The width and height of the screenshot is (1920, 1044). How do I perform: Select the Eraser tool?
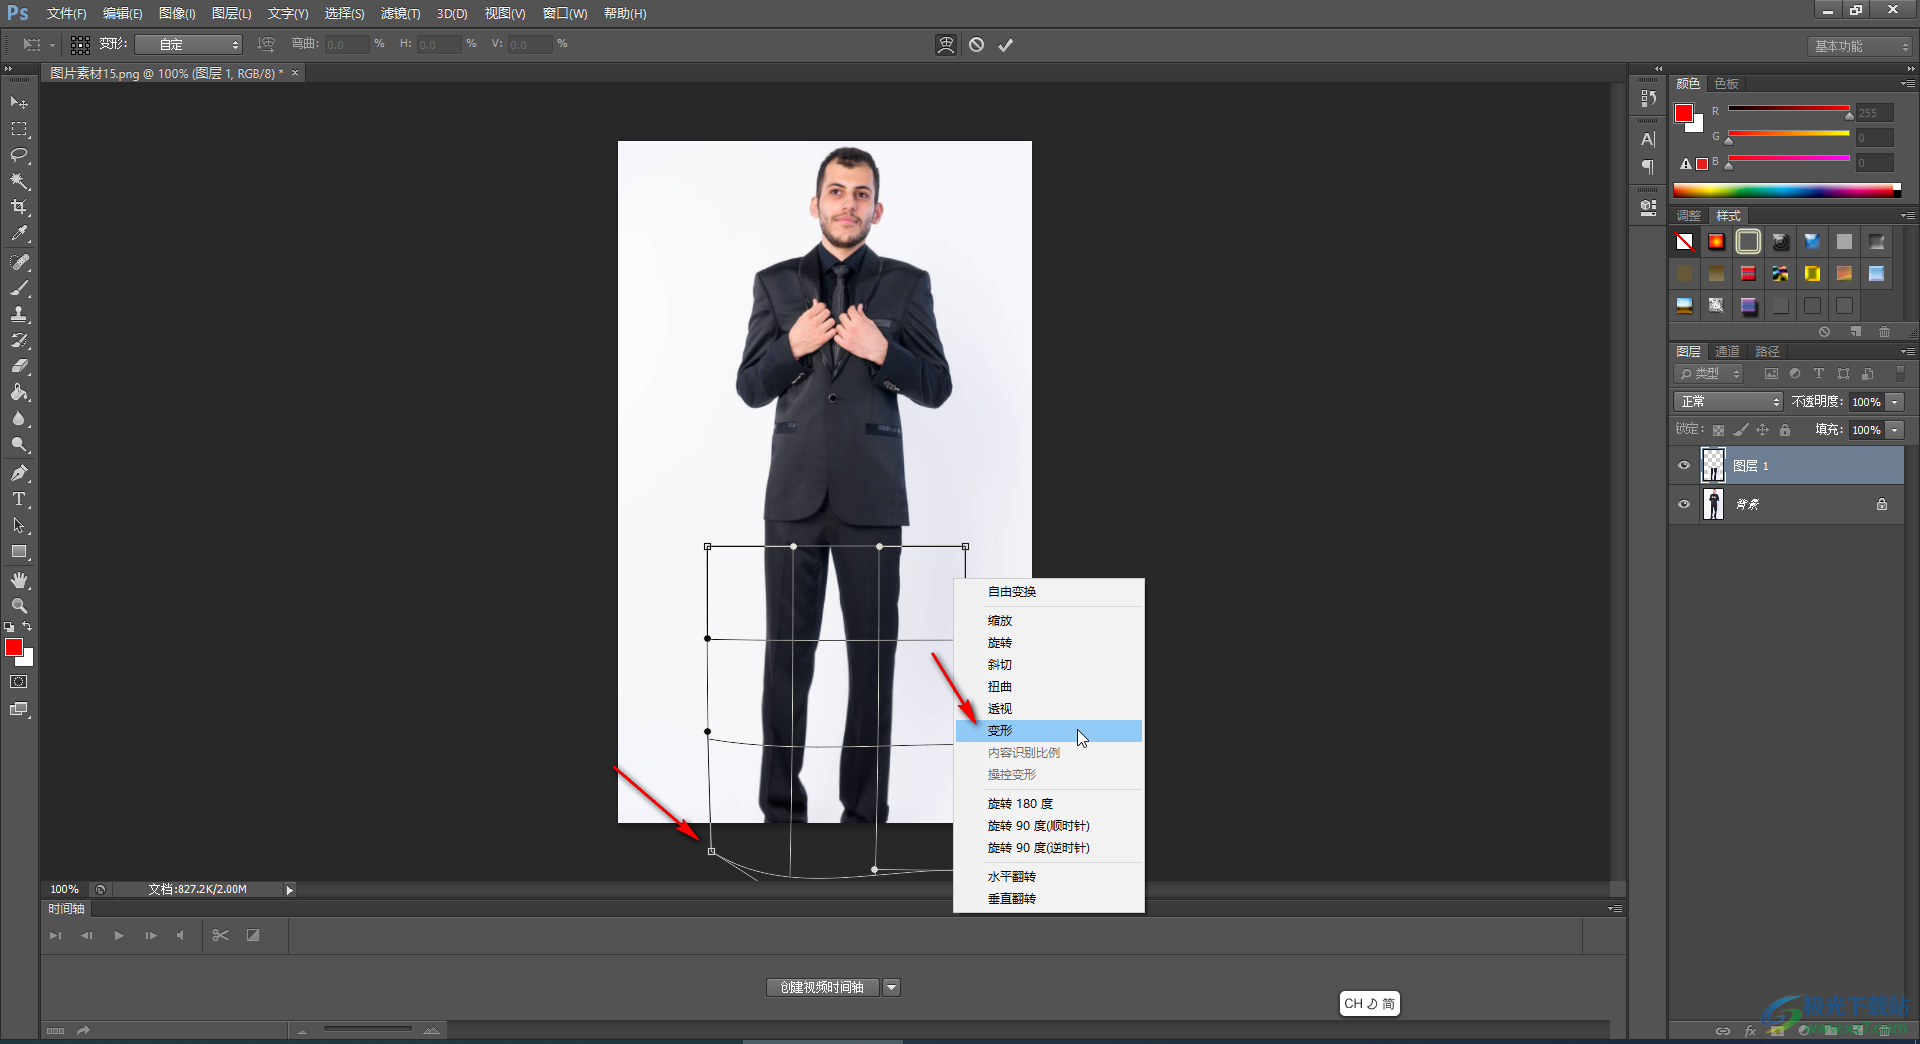tap(19, 366)
